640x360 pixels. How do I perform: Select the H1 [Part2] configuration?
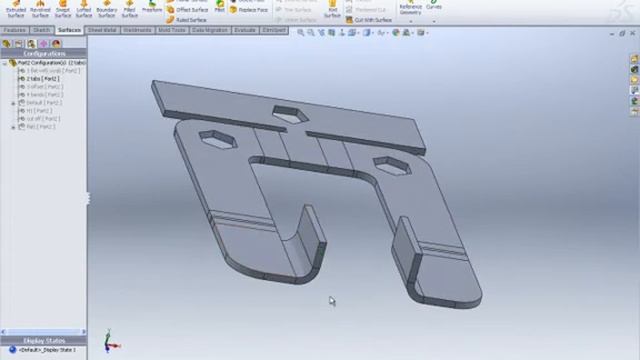36,111
